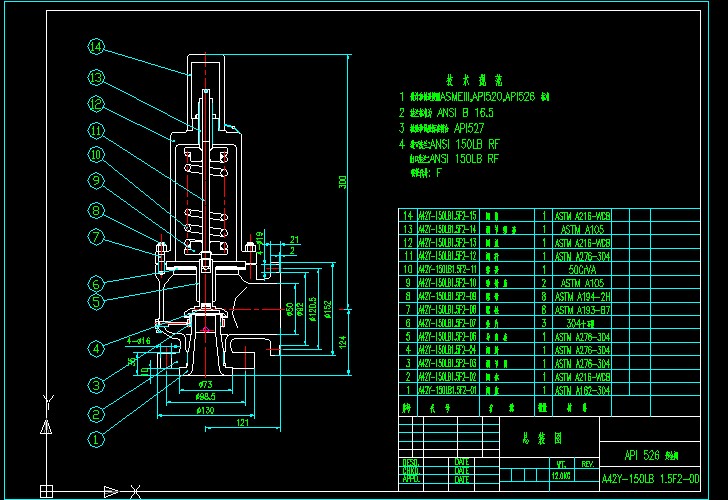This screenshot has width=728, height=500.
Task: Click ASTM A194-2H material in row 8
Action: click(x=582, y=296)
